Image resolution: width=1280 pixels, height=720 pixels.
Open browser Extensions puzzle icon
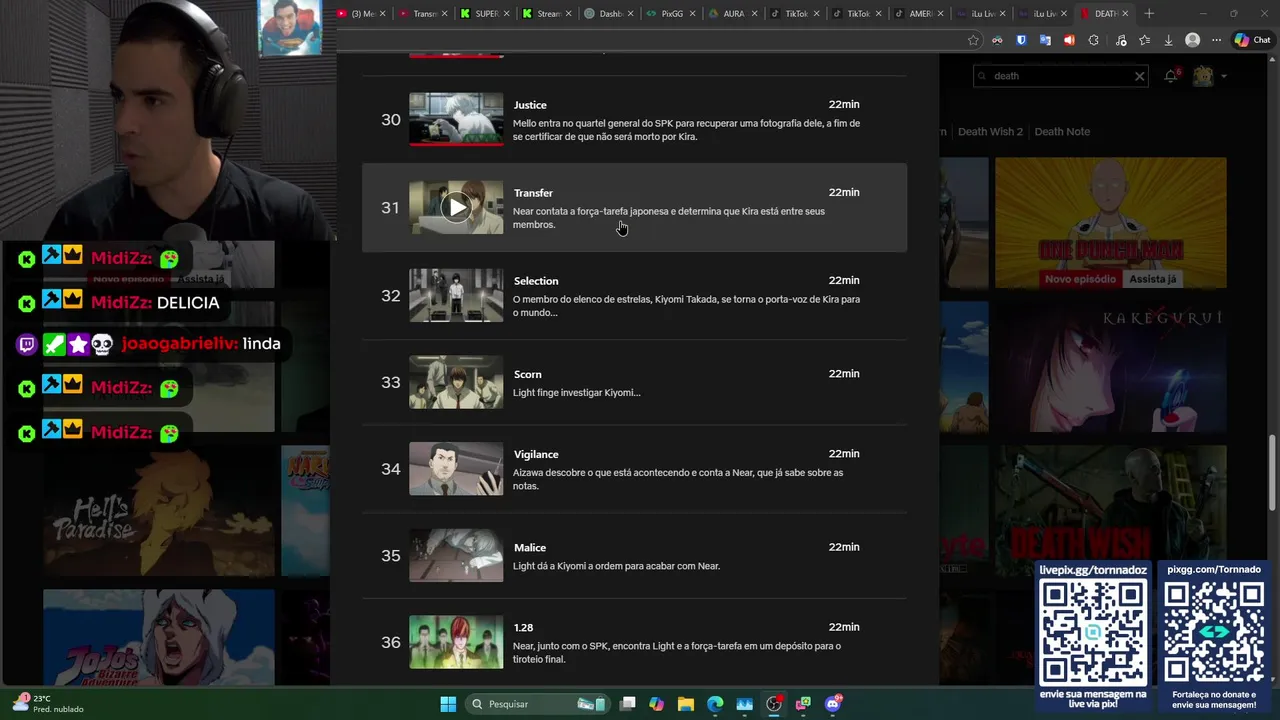point(1093,40)
